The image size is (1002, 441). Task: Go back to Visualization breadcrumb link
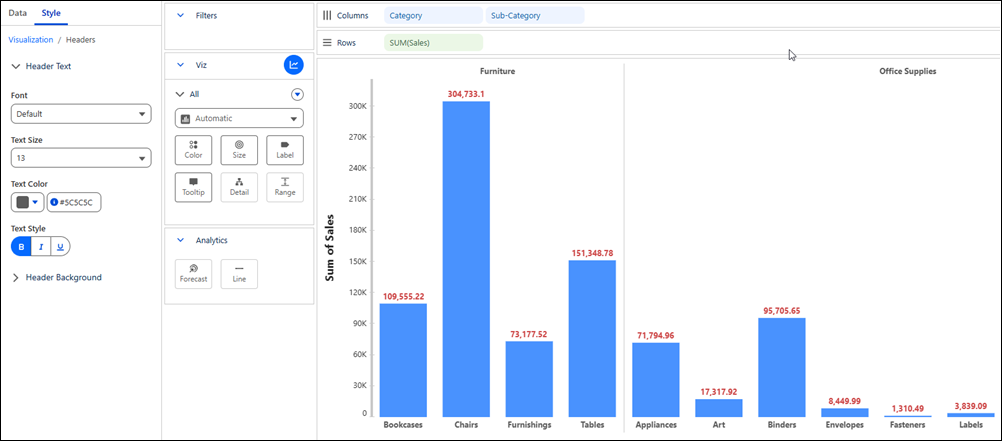tap(31, 40)
